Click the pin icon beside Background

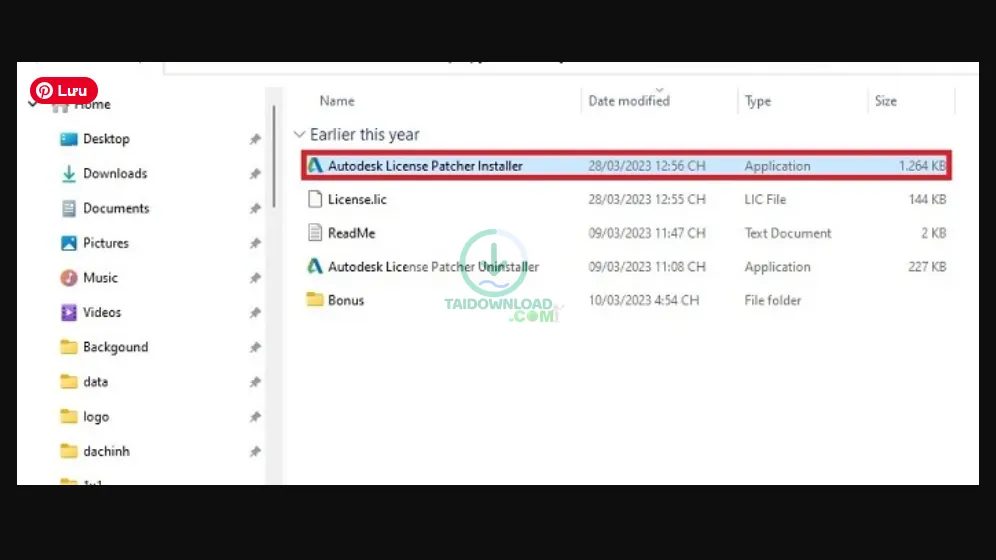click(x=255, y=347)
